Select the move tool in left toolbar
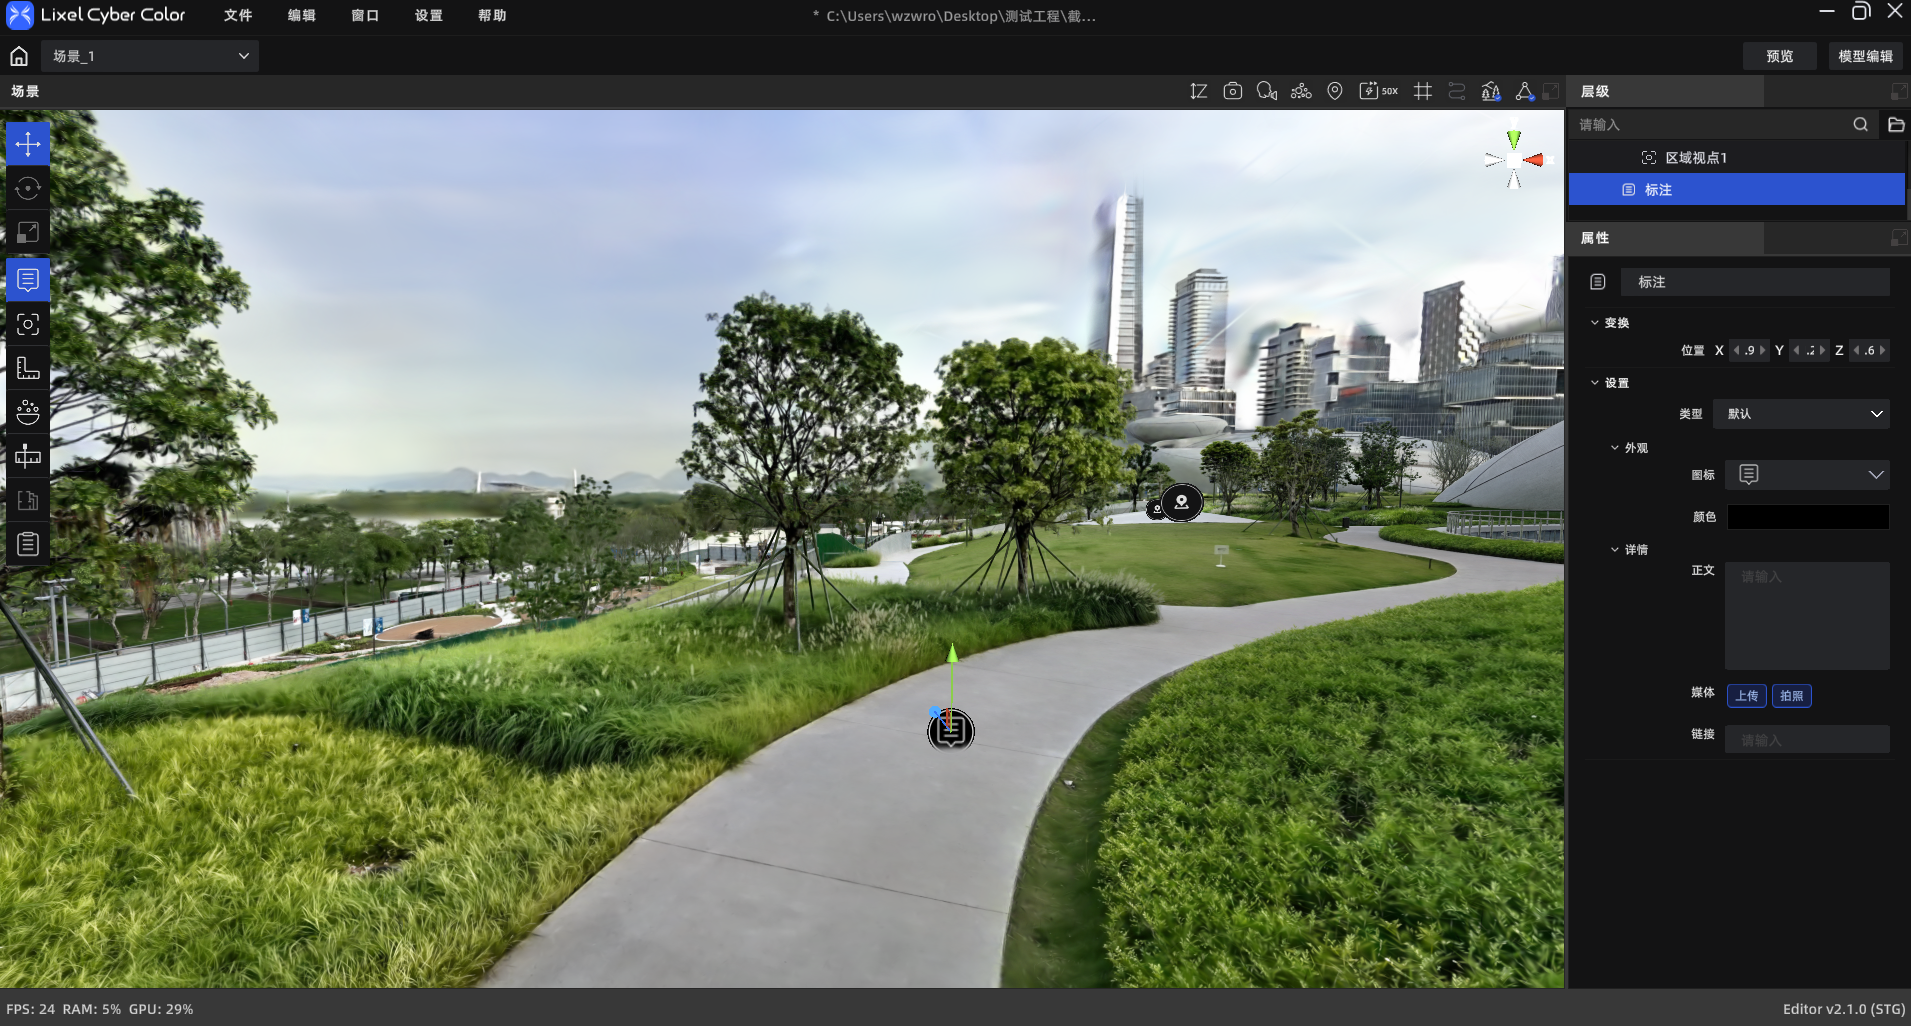 click(x=28, y=144)
